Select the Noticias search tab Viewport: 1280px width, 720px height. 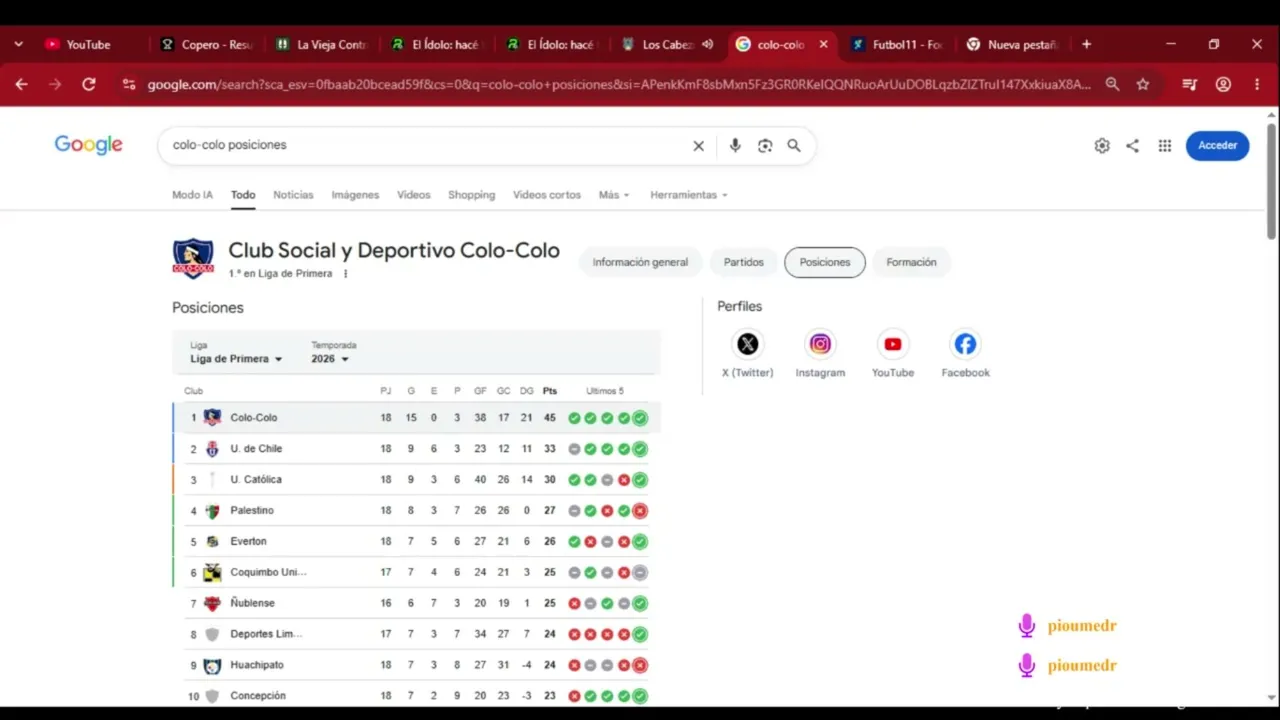[293, 195]
